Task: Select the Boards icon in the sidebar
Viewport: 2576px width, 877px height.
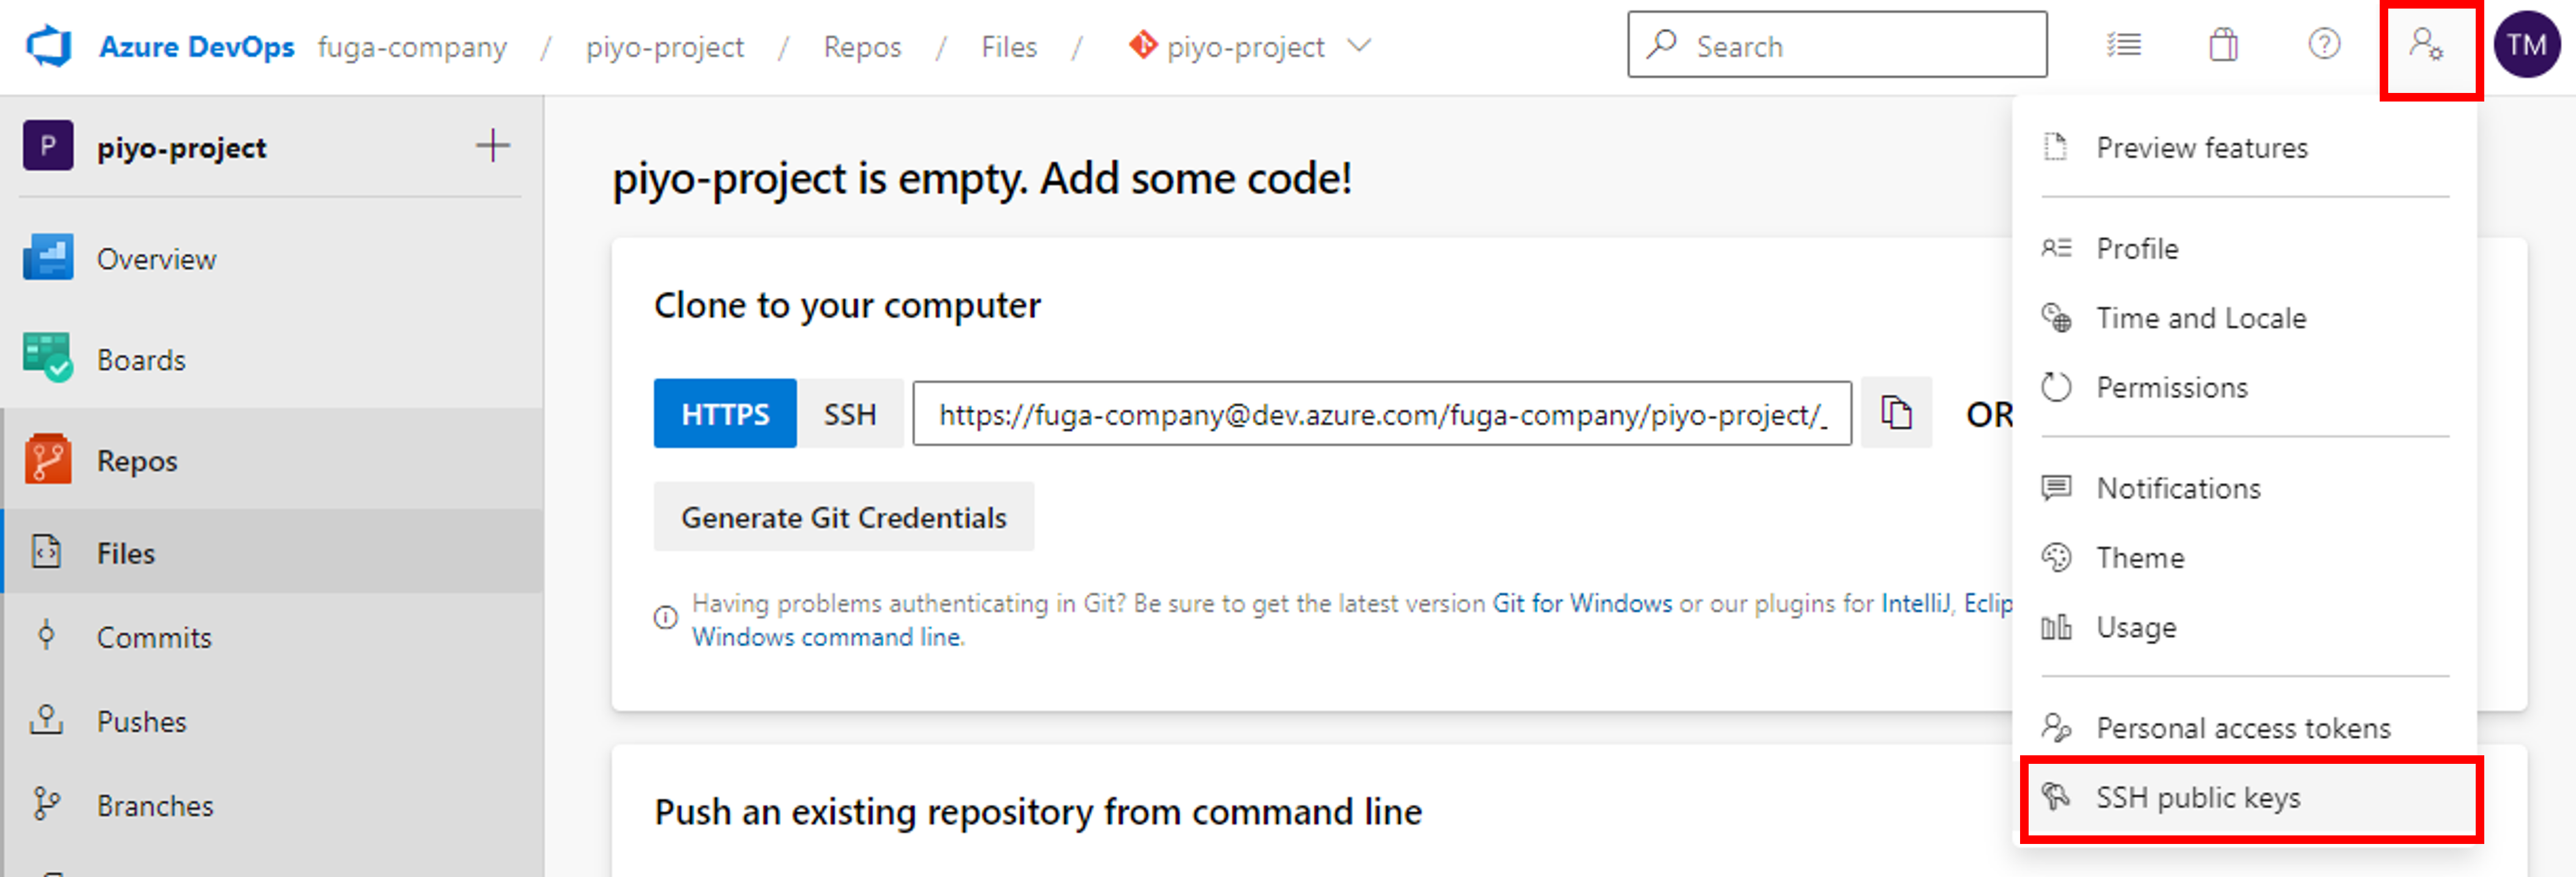Action: (47, 358)
